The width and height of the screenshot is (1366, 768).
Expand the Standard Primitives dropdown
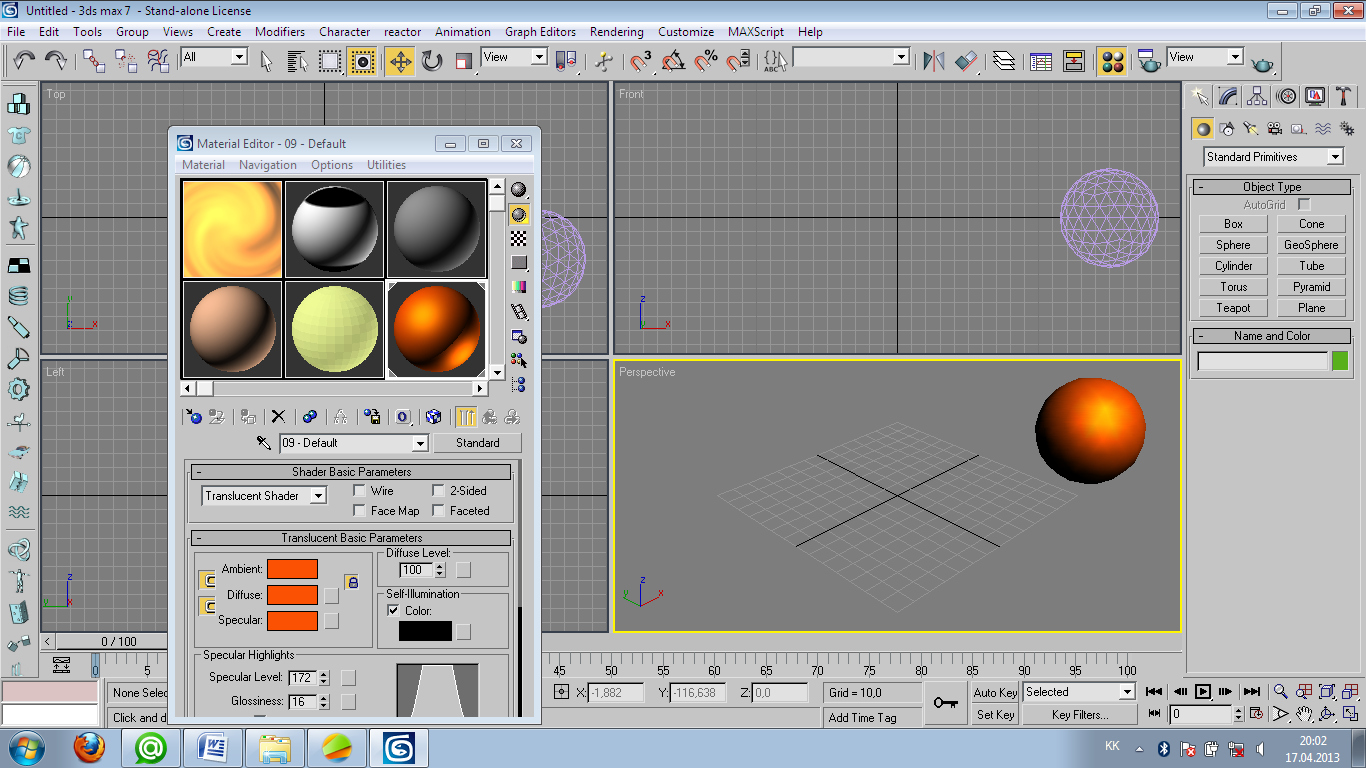tap(1334, 157)
